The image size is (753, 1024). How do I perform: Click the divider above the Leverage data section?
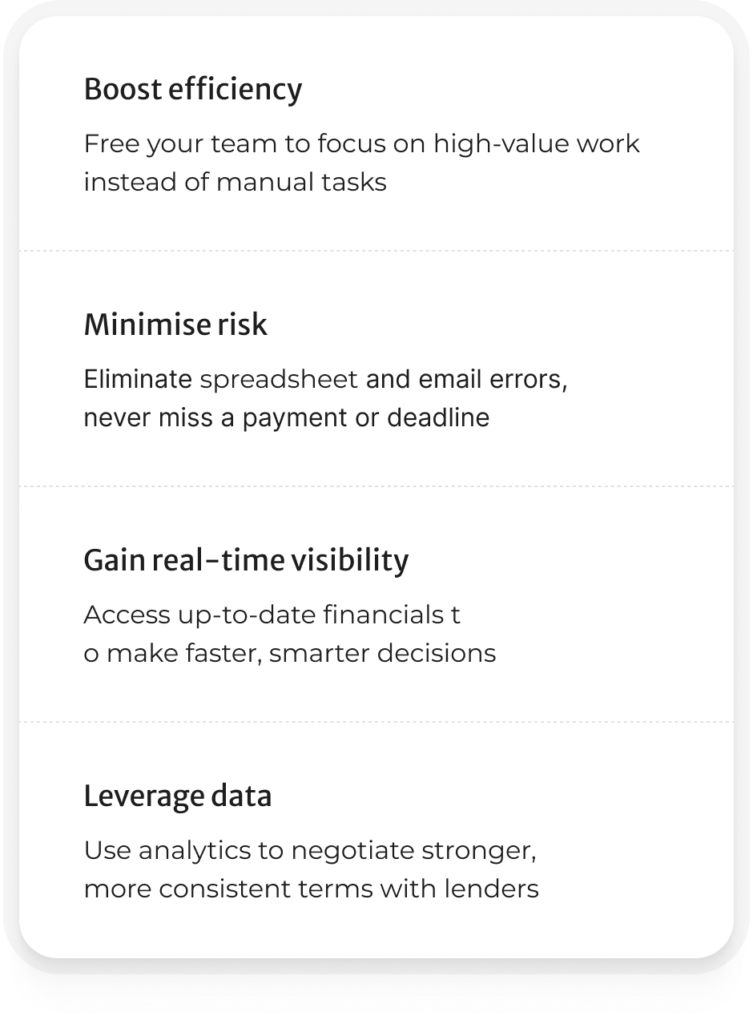click(376, 722)
